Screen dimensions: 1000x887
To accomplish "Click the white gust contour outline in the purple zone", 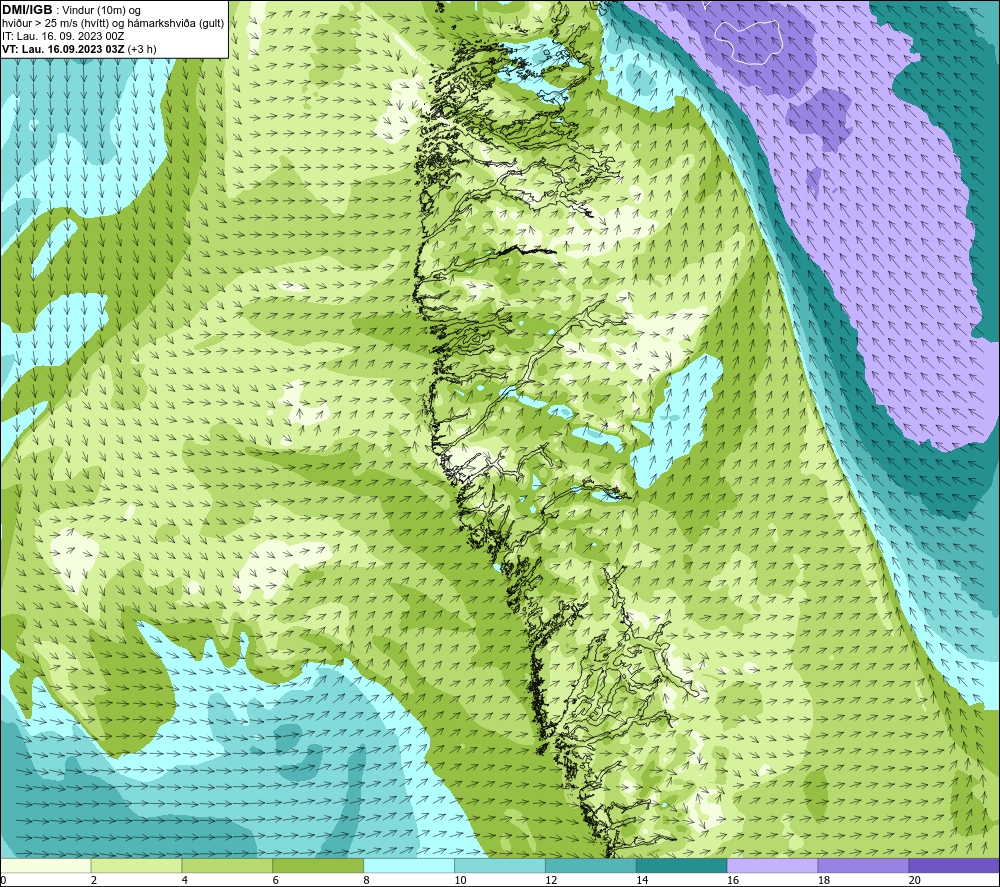I will point(748,42).
